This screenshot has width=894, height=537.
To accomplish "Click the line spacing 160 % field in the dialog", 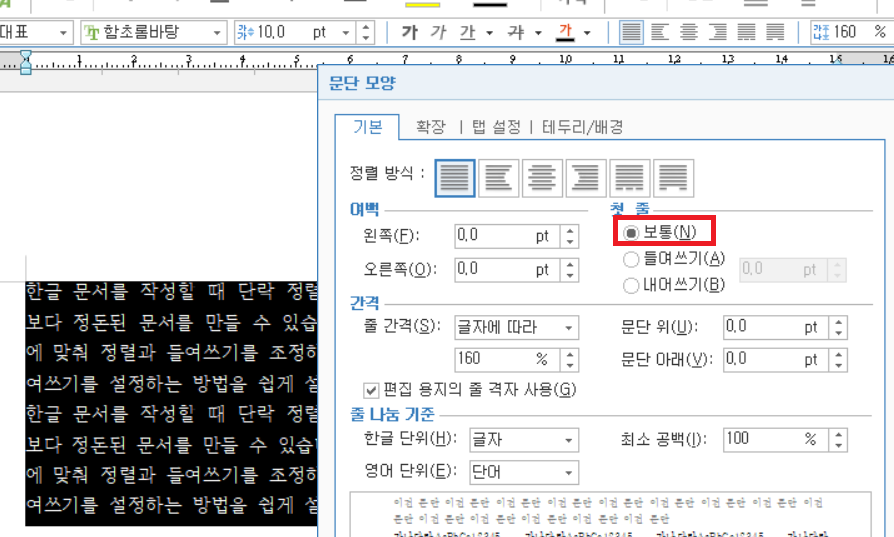I will (x=507, y=359).
